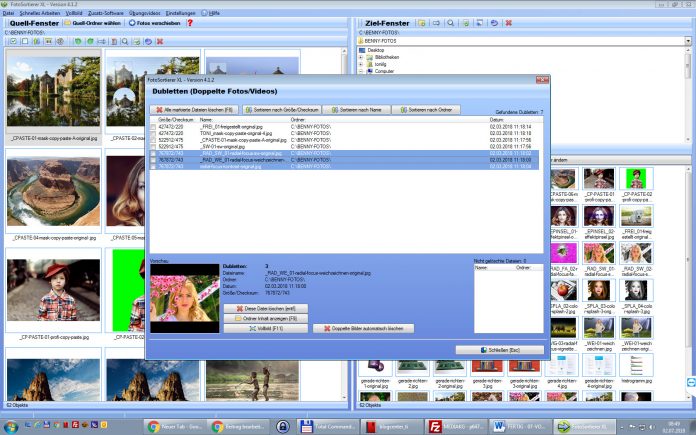Click the arrow icon in Ziel-Fenster toolbar
This screenshot has height=435, width=696.
[436, 23]
